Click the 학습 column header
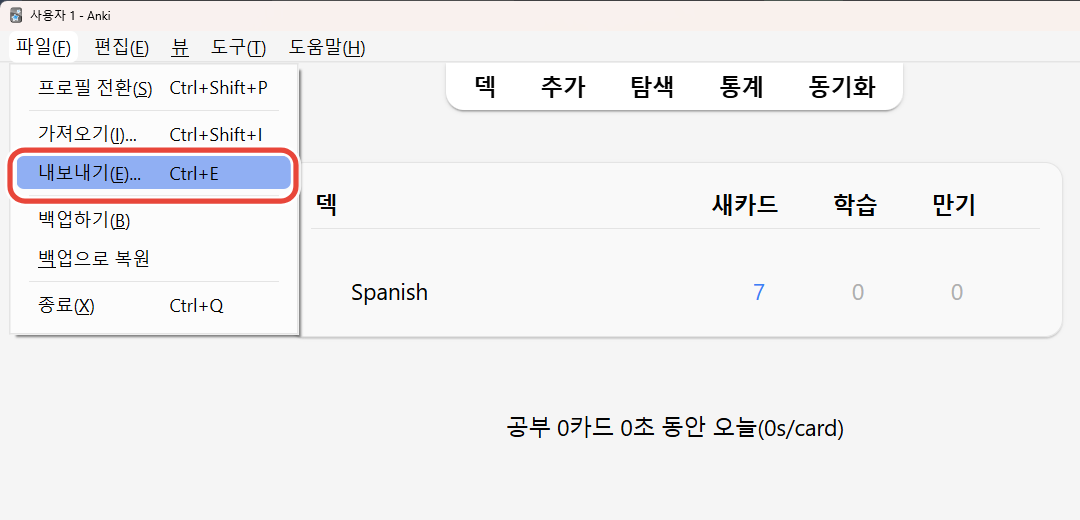This screenshot has width=1080, height=520. (x=855, y=205)
